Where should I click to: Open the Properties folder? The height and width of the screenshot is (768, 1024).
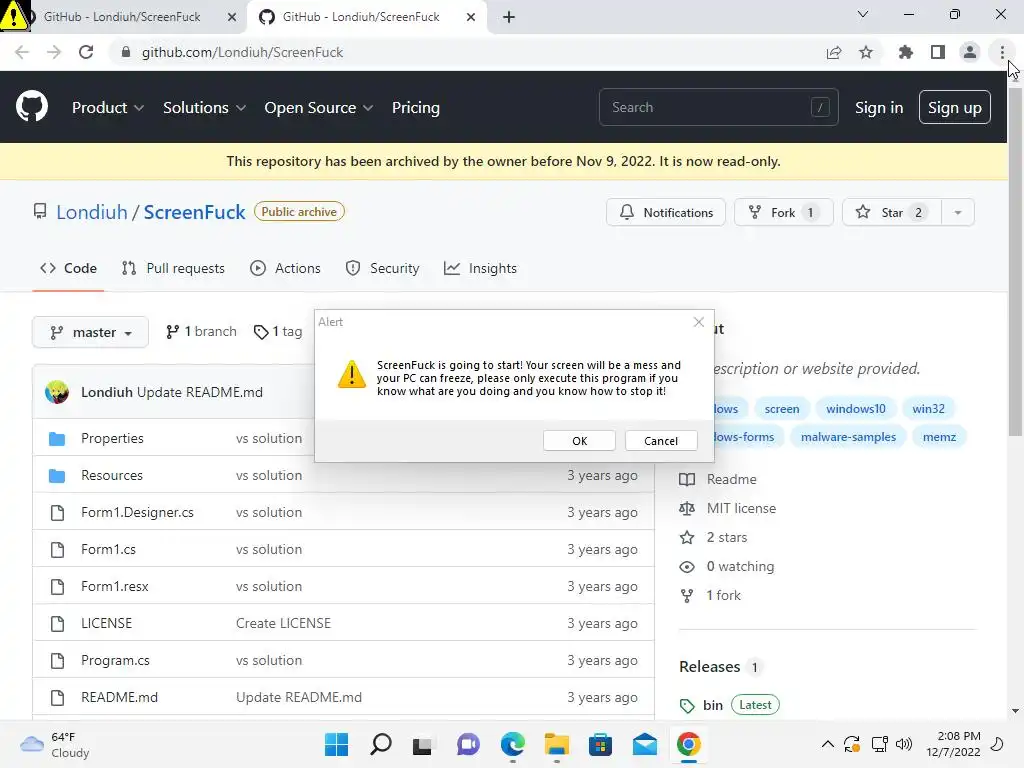tap(112, 438)
